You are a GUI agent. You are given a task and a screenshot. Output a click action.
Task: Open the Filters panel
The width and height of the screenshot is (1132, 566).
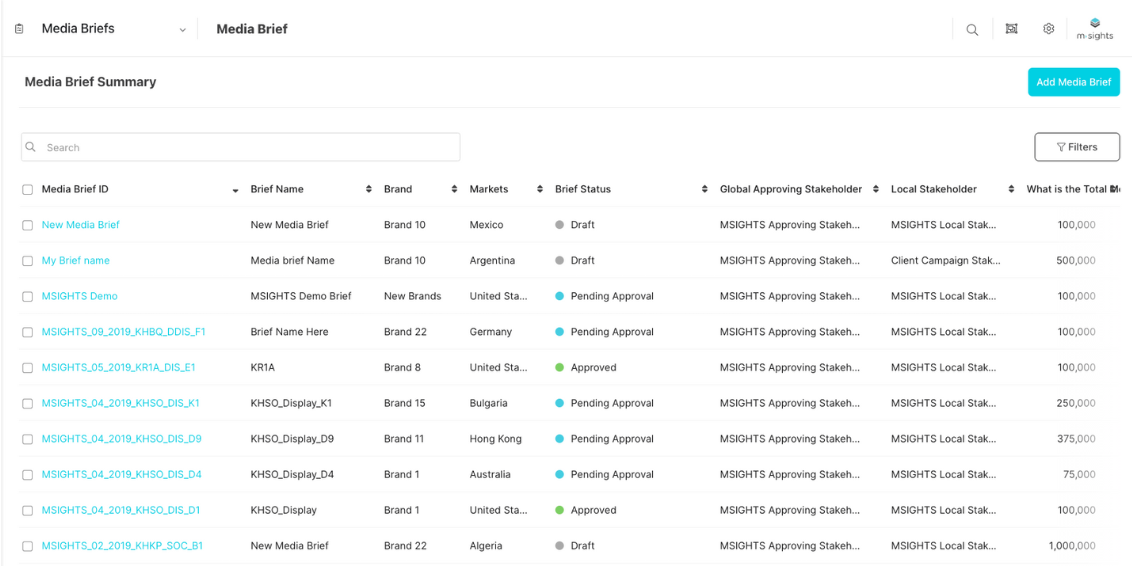[x=1076, y=147]
